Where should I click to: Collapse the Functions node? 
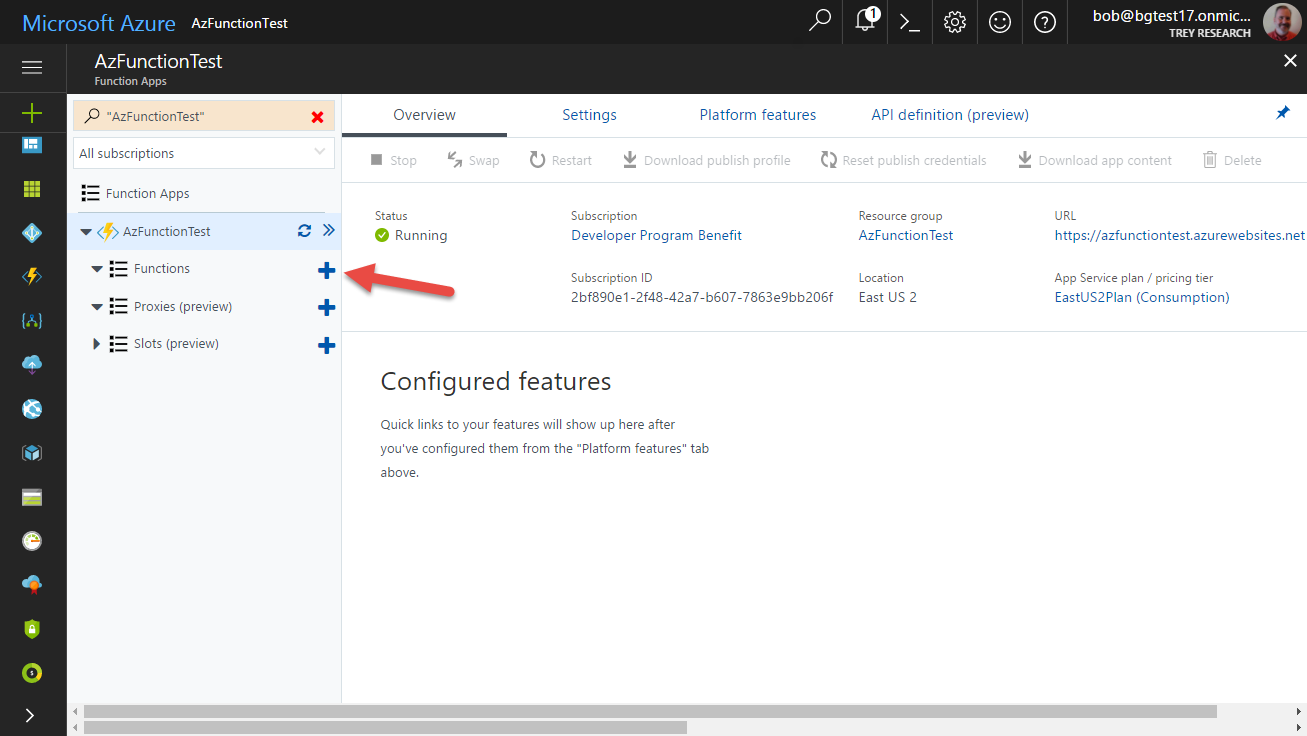pyautogui.click(x=97, y=269)
